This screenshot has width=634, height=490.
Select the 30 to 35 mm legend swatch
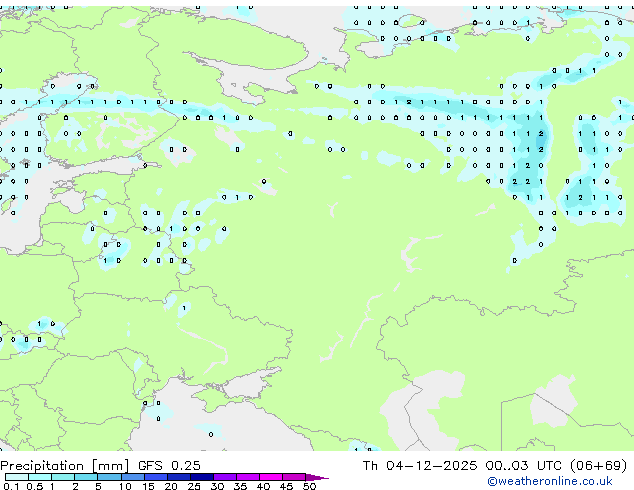coord(225,477)
